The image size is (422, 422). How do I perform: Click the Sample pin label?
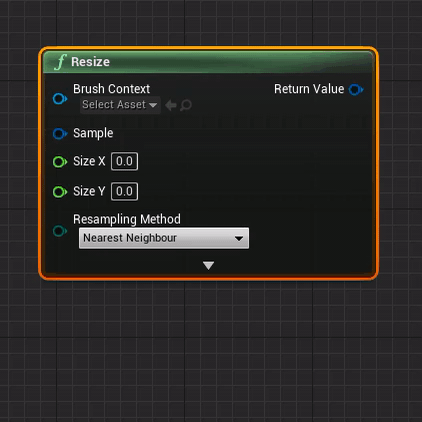tap(93, 133)
